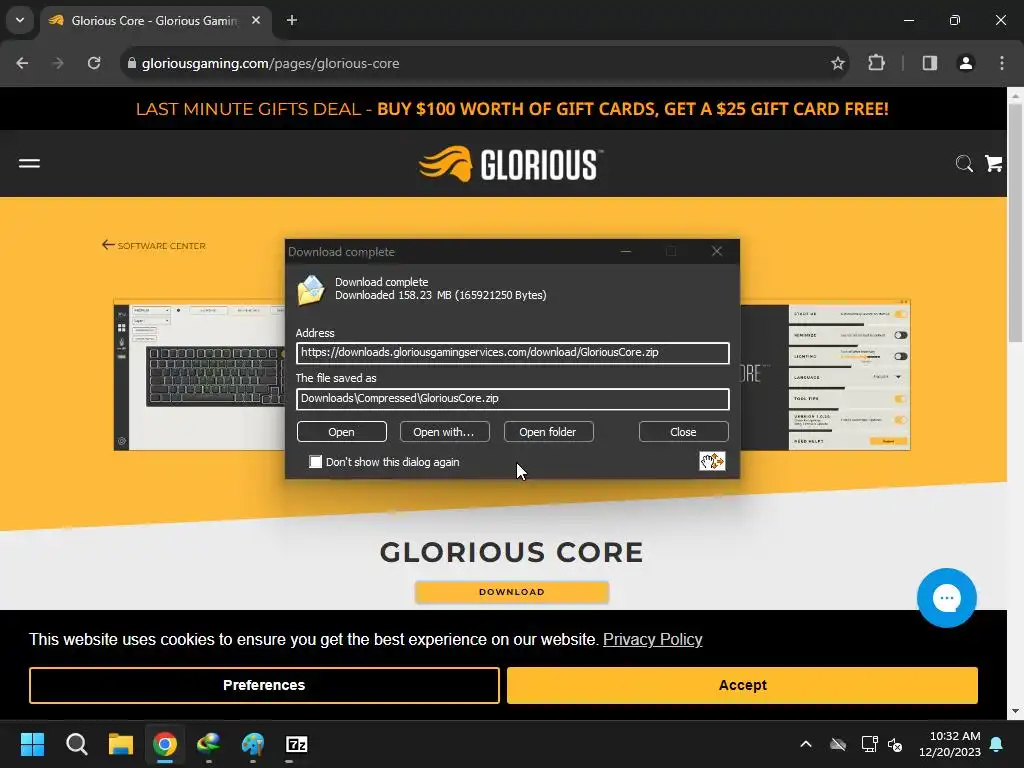Toggle Chrome side panel

[930, 63]
